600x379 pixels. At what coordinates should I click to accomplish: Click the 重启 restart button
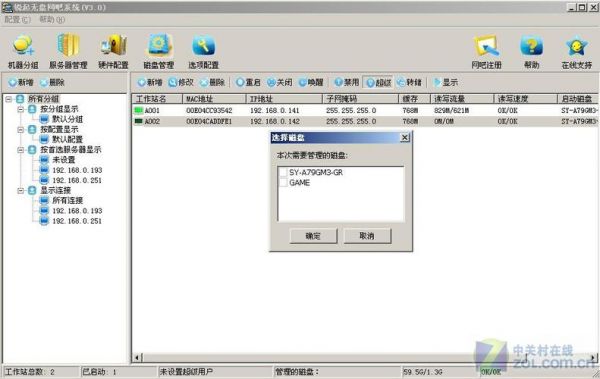[248, 82]
